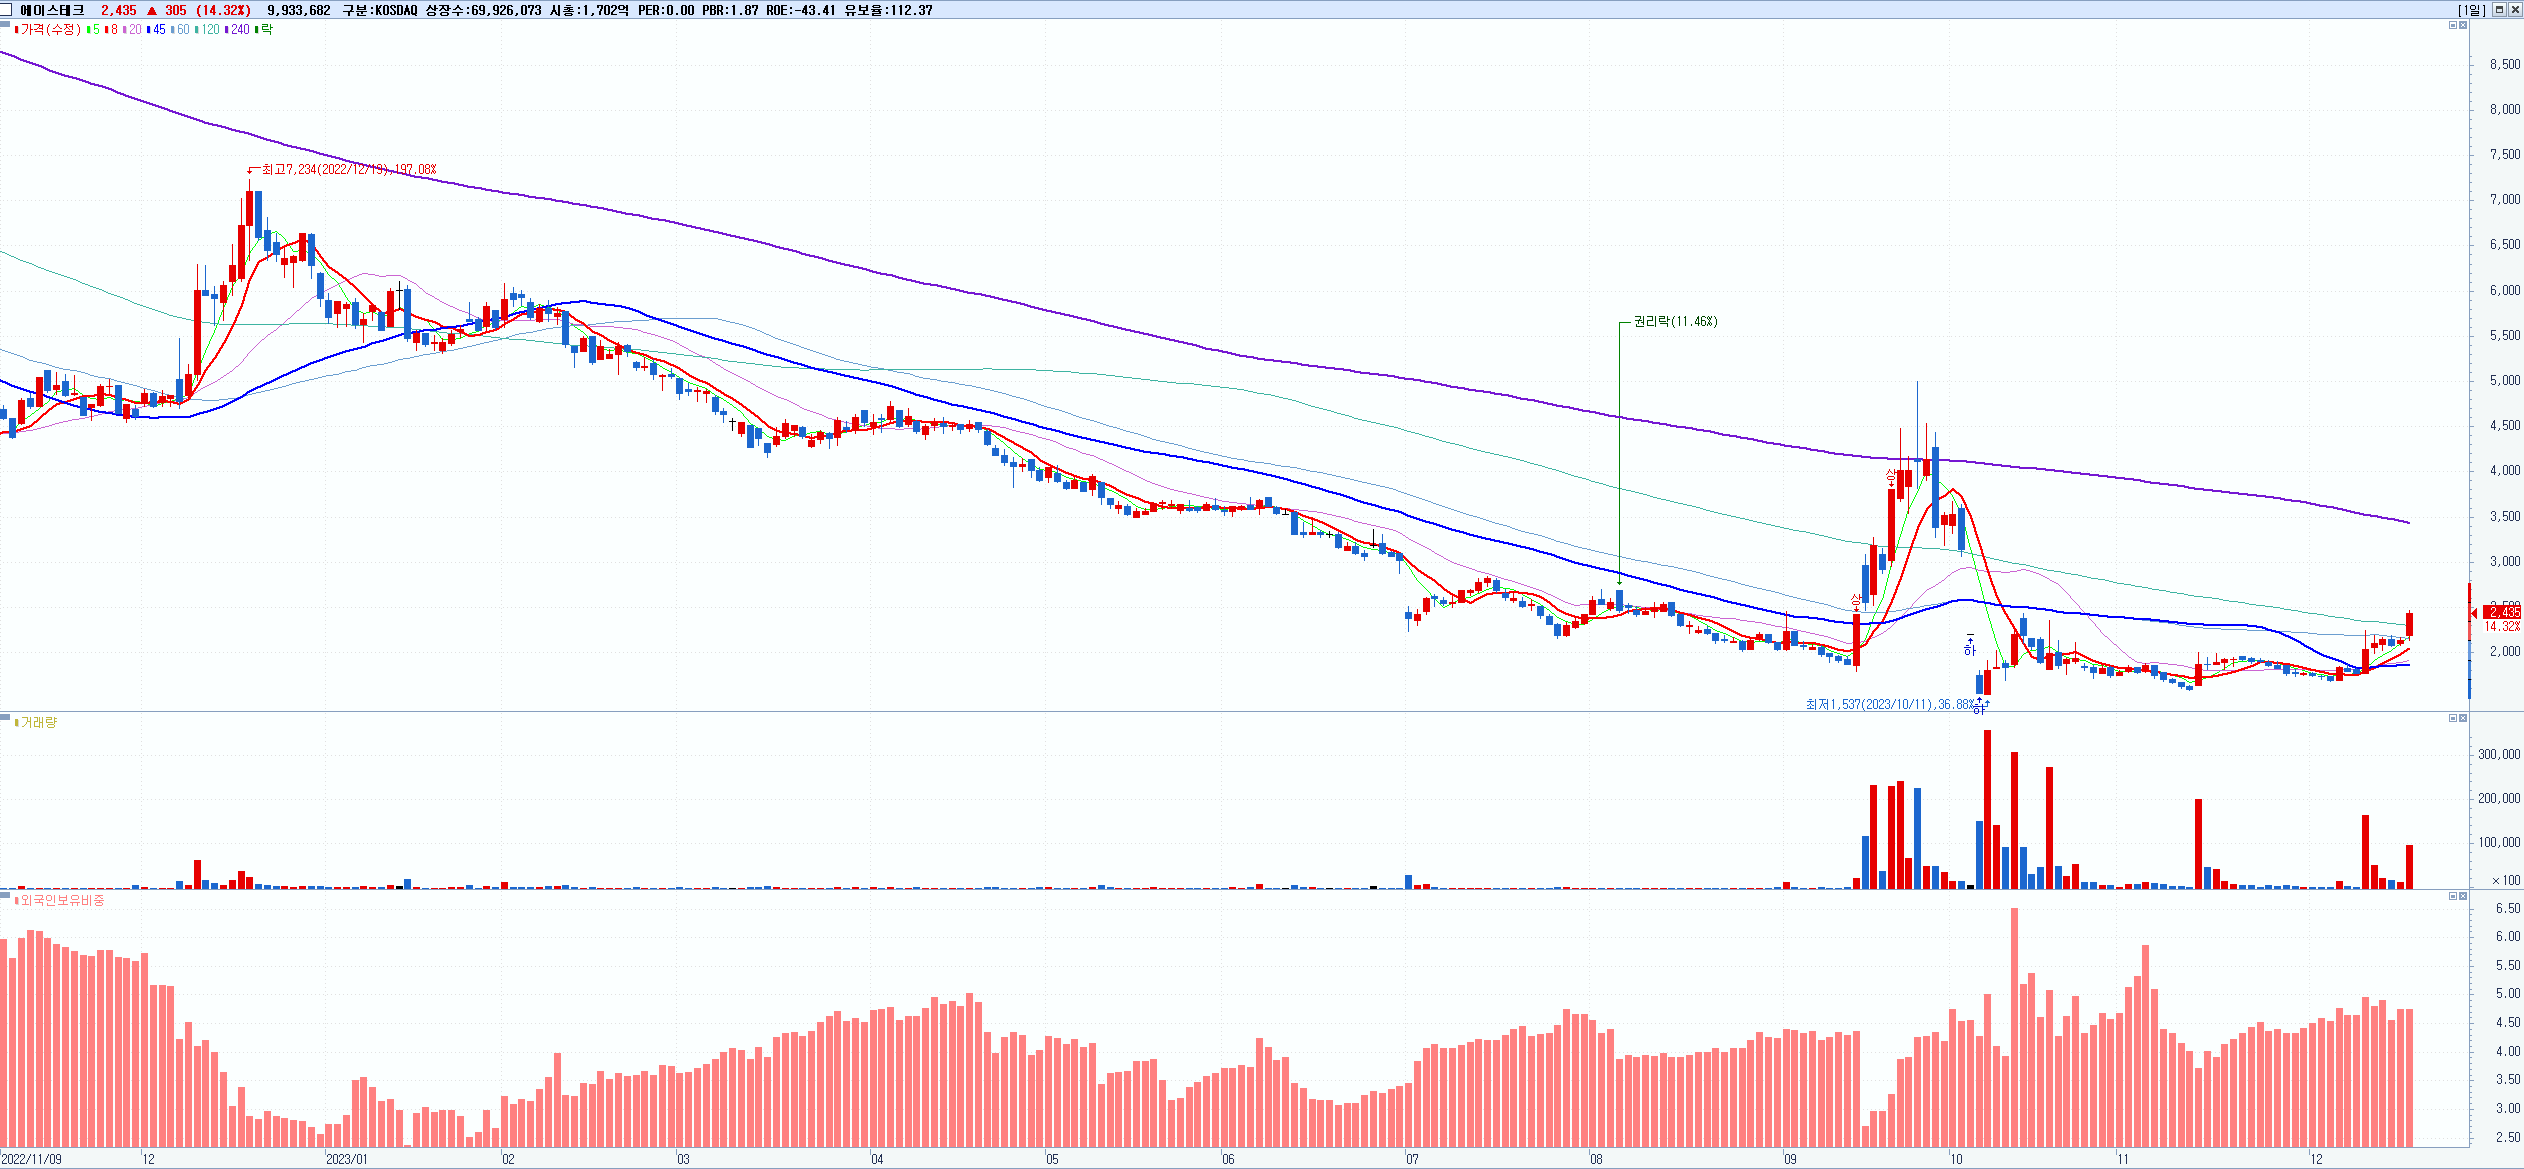The height and width of the screenshot is (1169, 2524).
Task: Click the 거래량 volume indicator label
Action: coord(38,723)
